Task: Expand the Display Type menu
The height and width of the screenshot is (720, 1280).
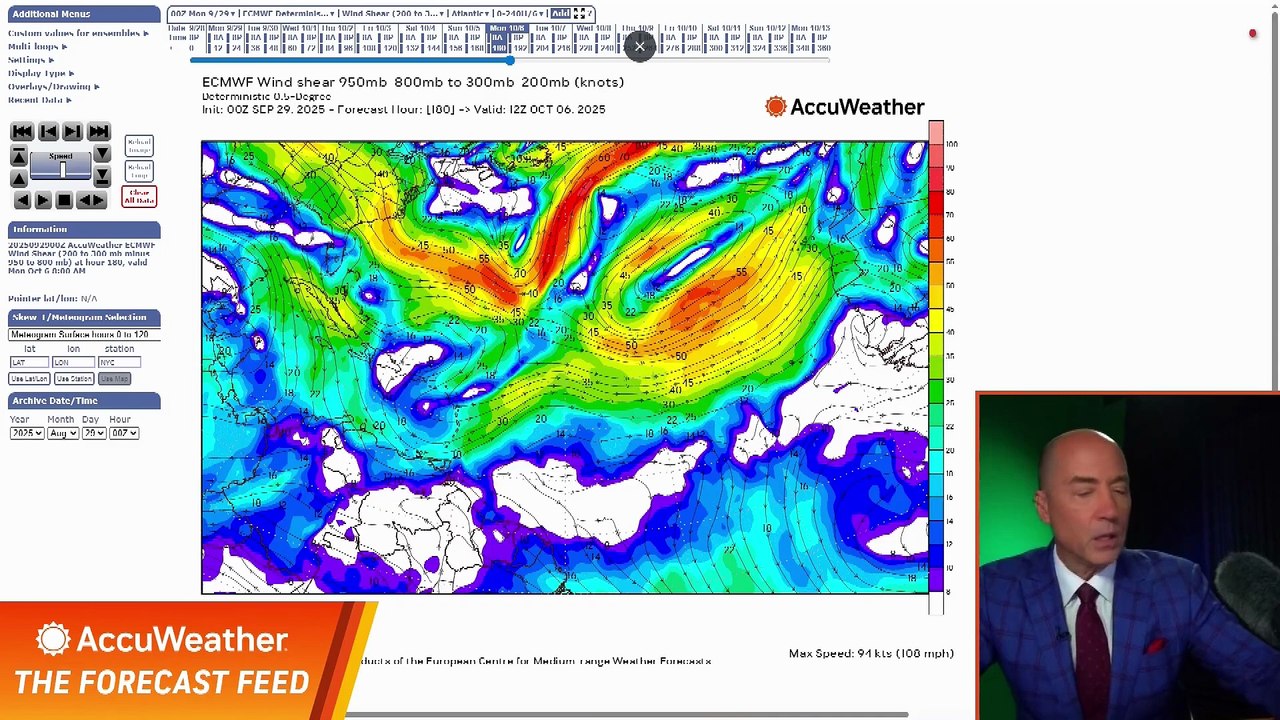Action: (41, 73)
